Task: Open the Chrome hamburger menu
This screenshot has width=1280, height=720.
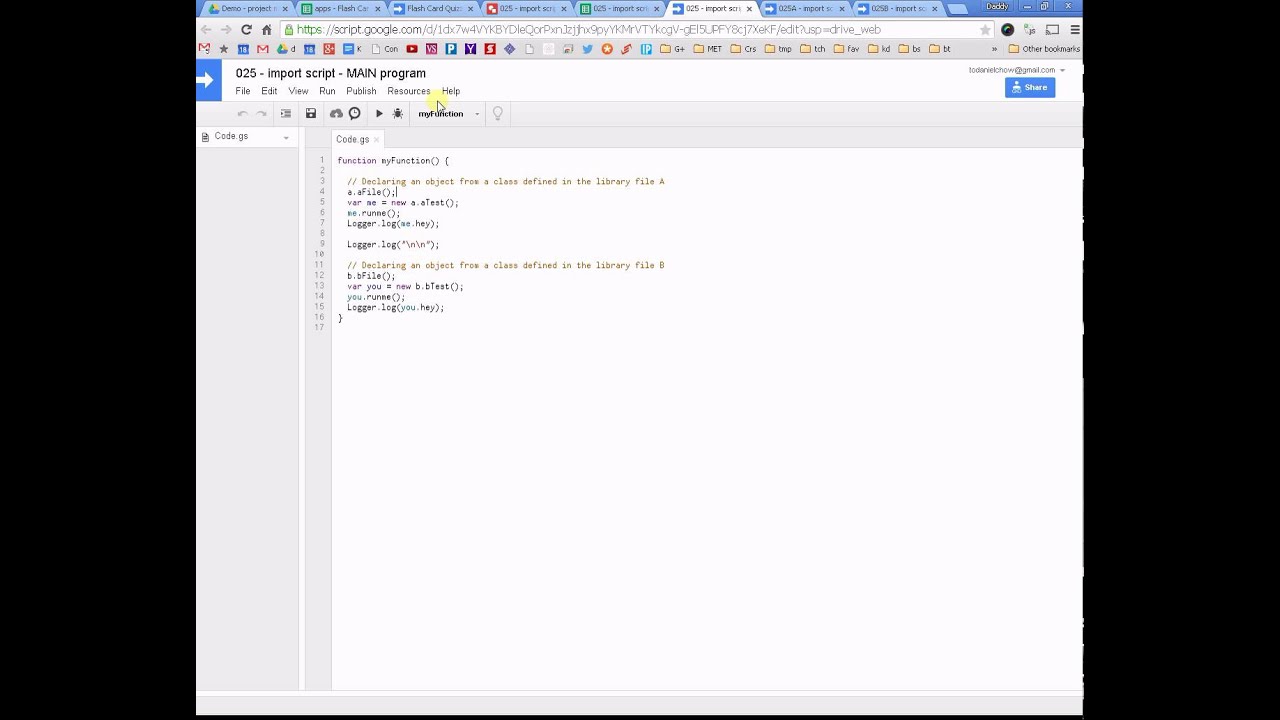Action: (x=1075, y=30)
